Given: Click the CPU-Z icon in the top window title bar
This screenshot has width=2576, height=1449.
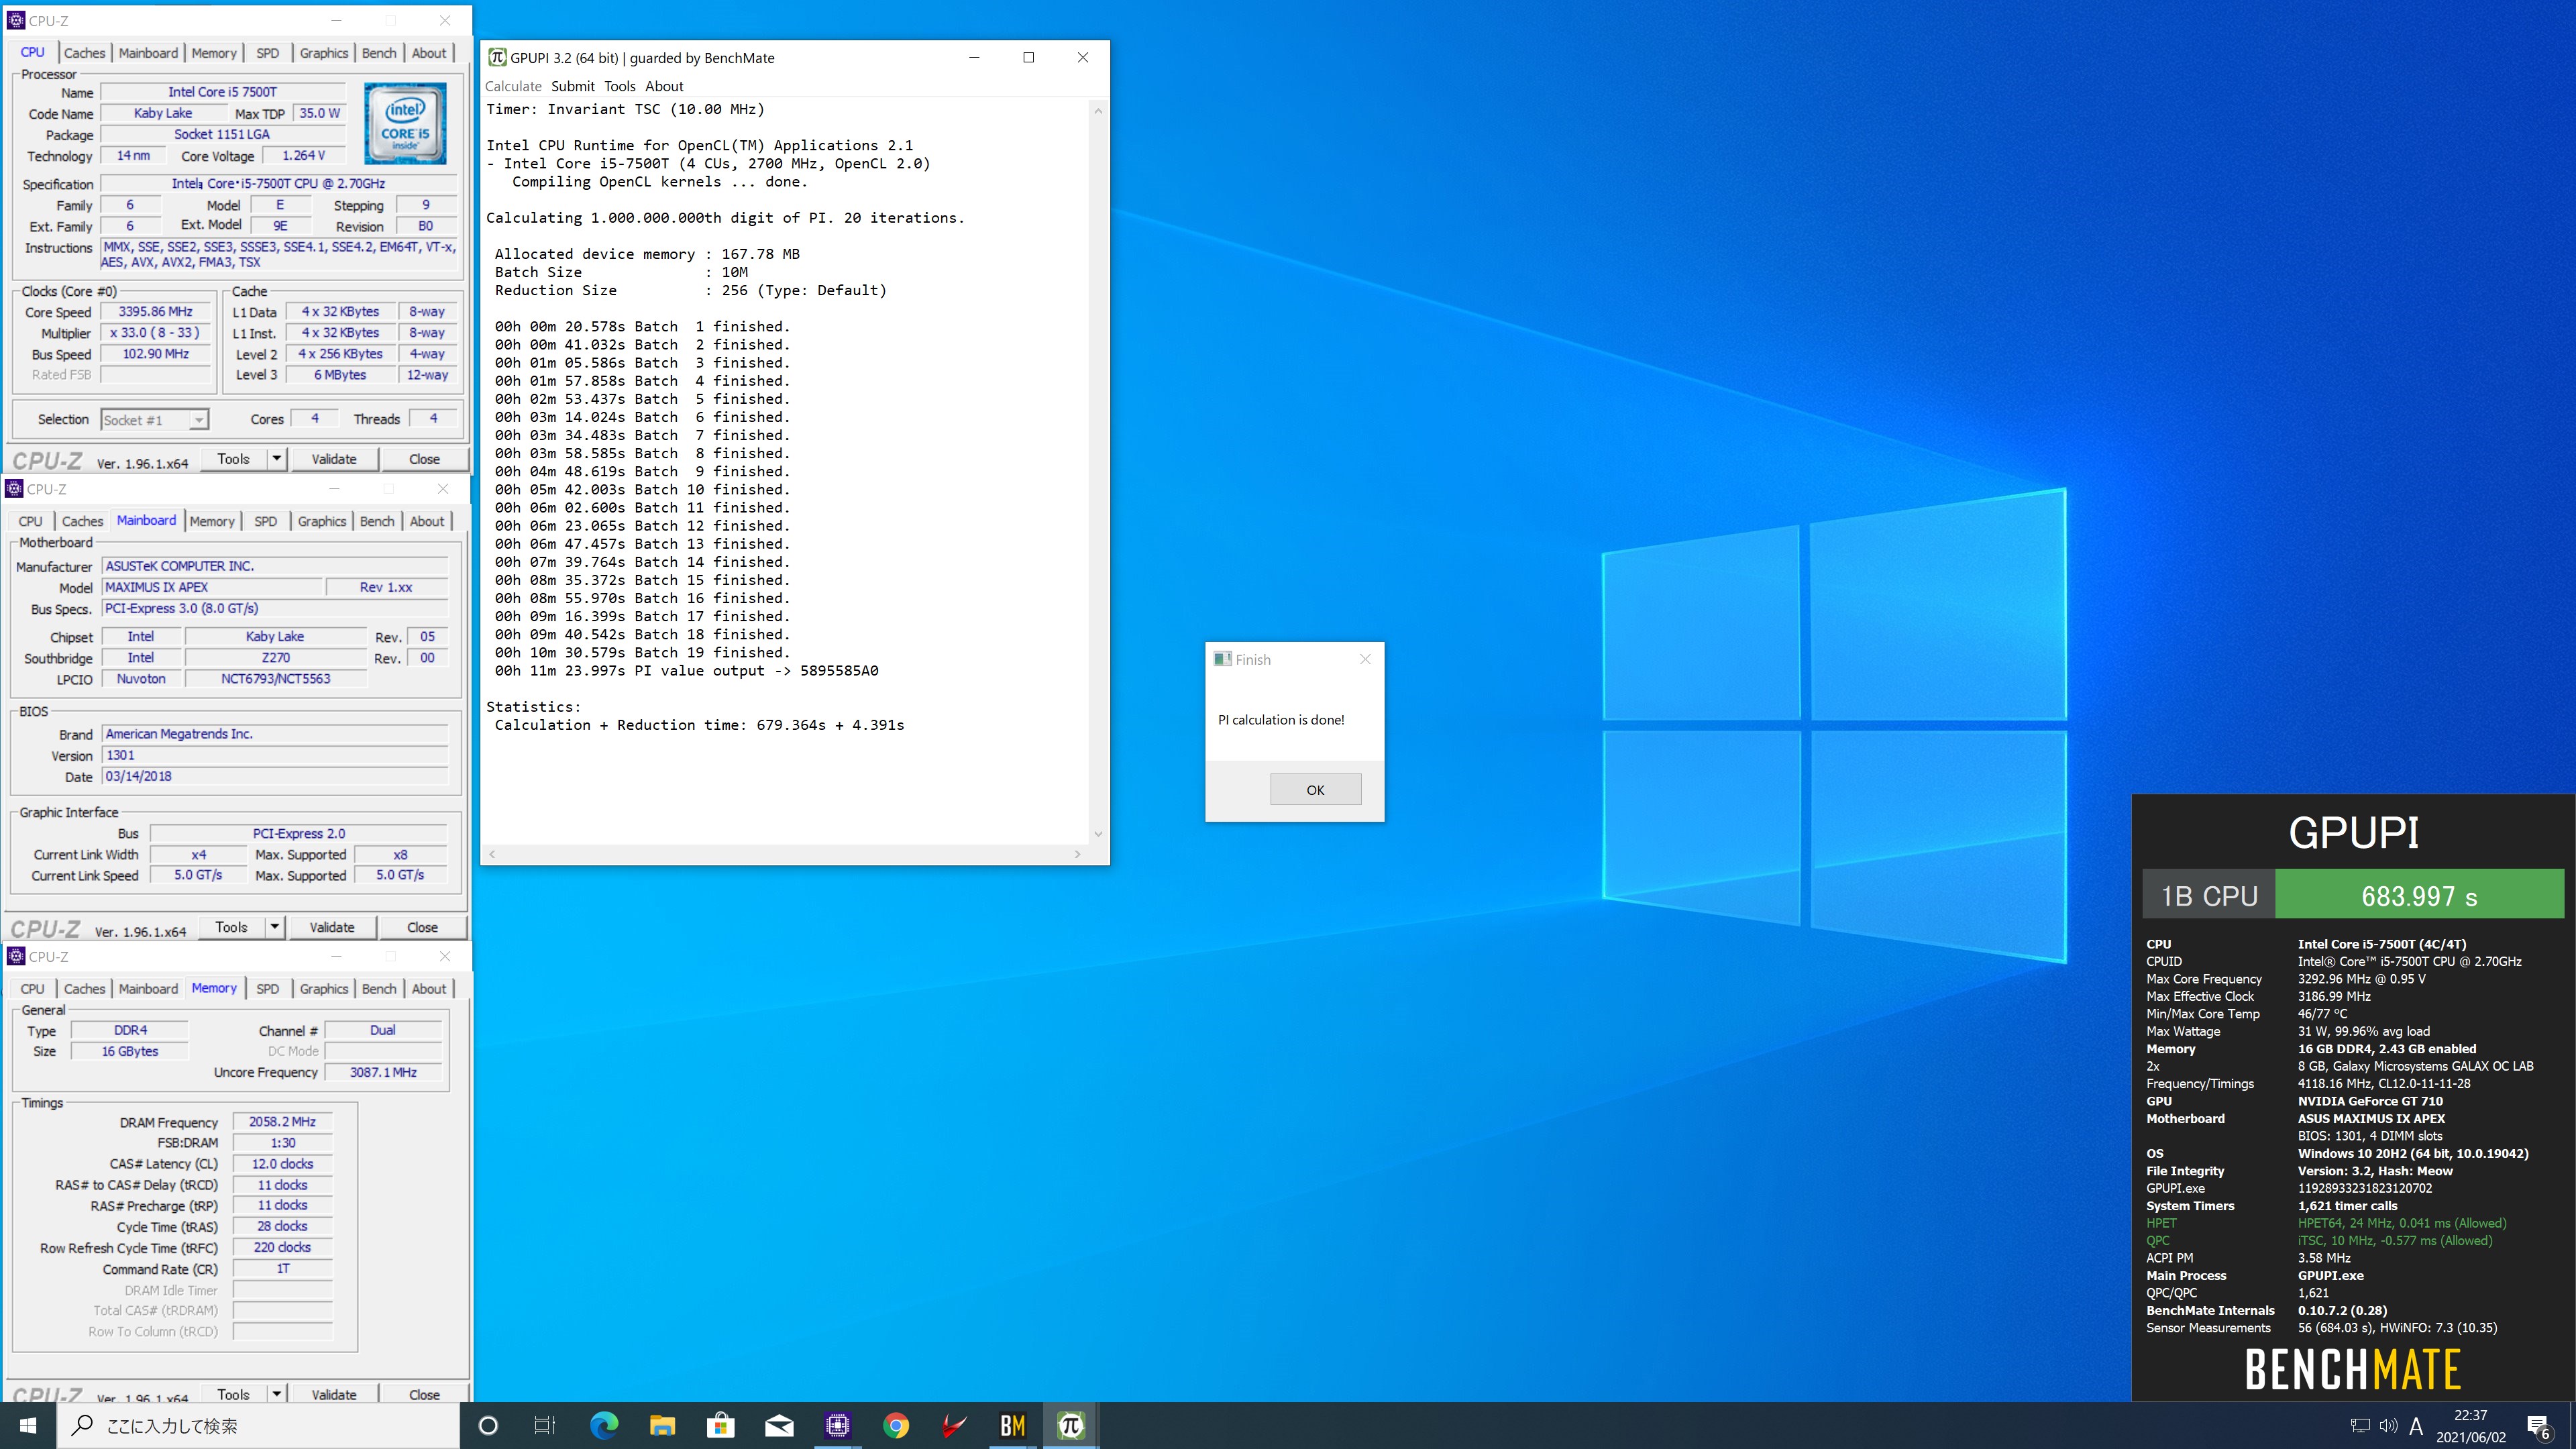Looking at the screenshot, I should tap(15, 20).
